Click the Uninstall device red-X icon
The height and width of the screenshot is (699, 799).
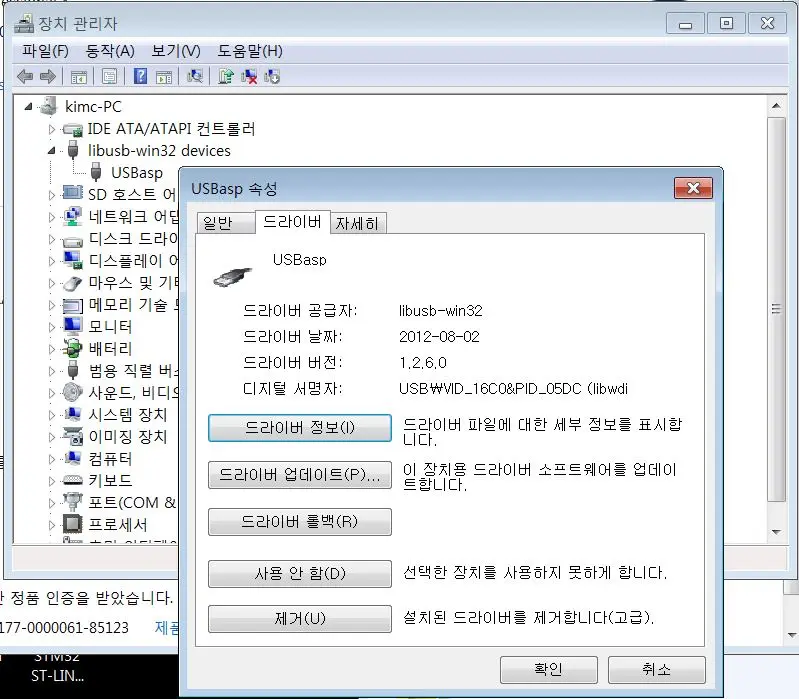(249, 77)
